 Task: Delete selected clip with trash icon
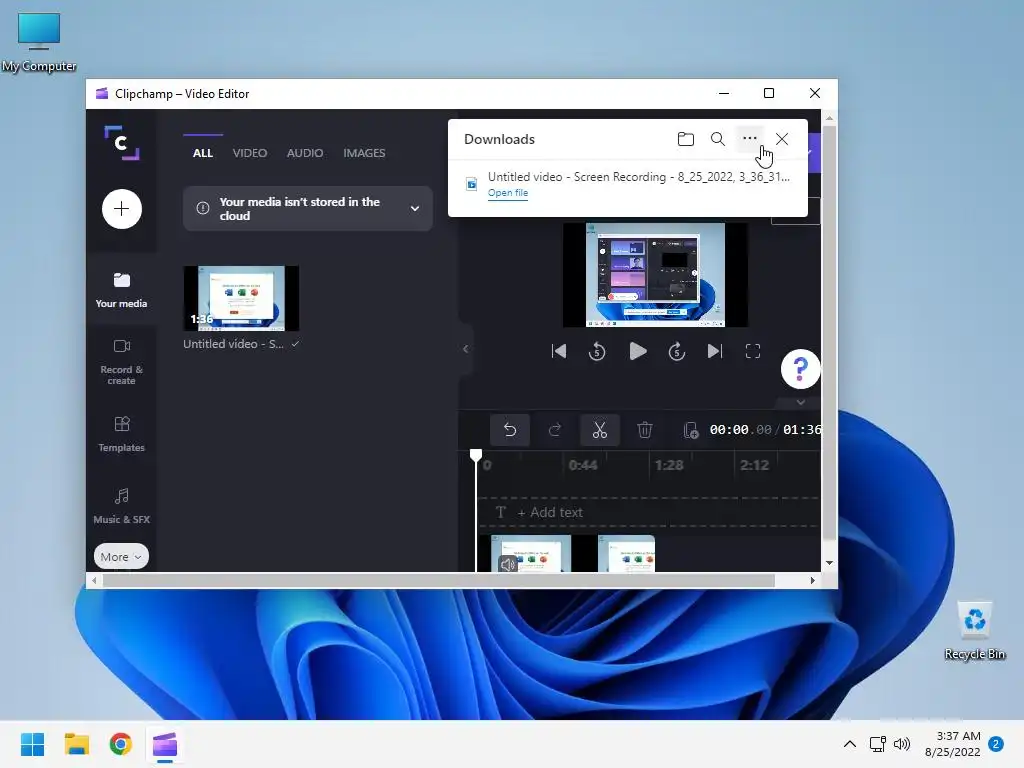(x=645, y=430)
